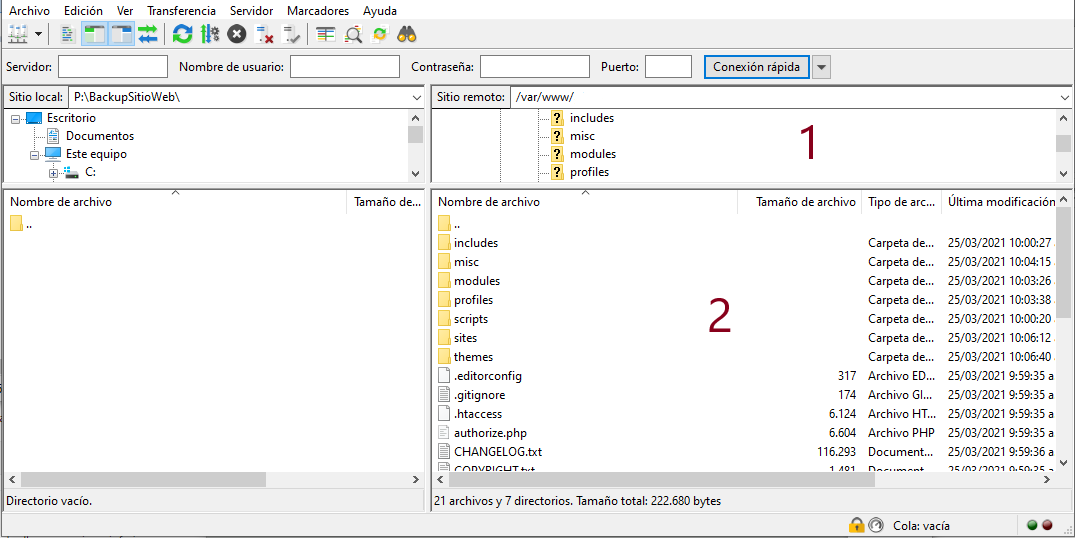Image resolution: width=1075 pixels, height=538 pixels.
Task: Toggle transfer queue display icon
Action: coord(148,34)
